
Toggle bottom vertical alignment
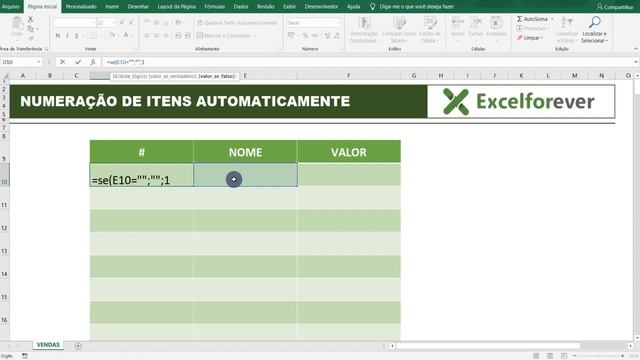pyautogui.click(x=166, y=23)
